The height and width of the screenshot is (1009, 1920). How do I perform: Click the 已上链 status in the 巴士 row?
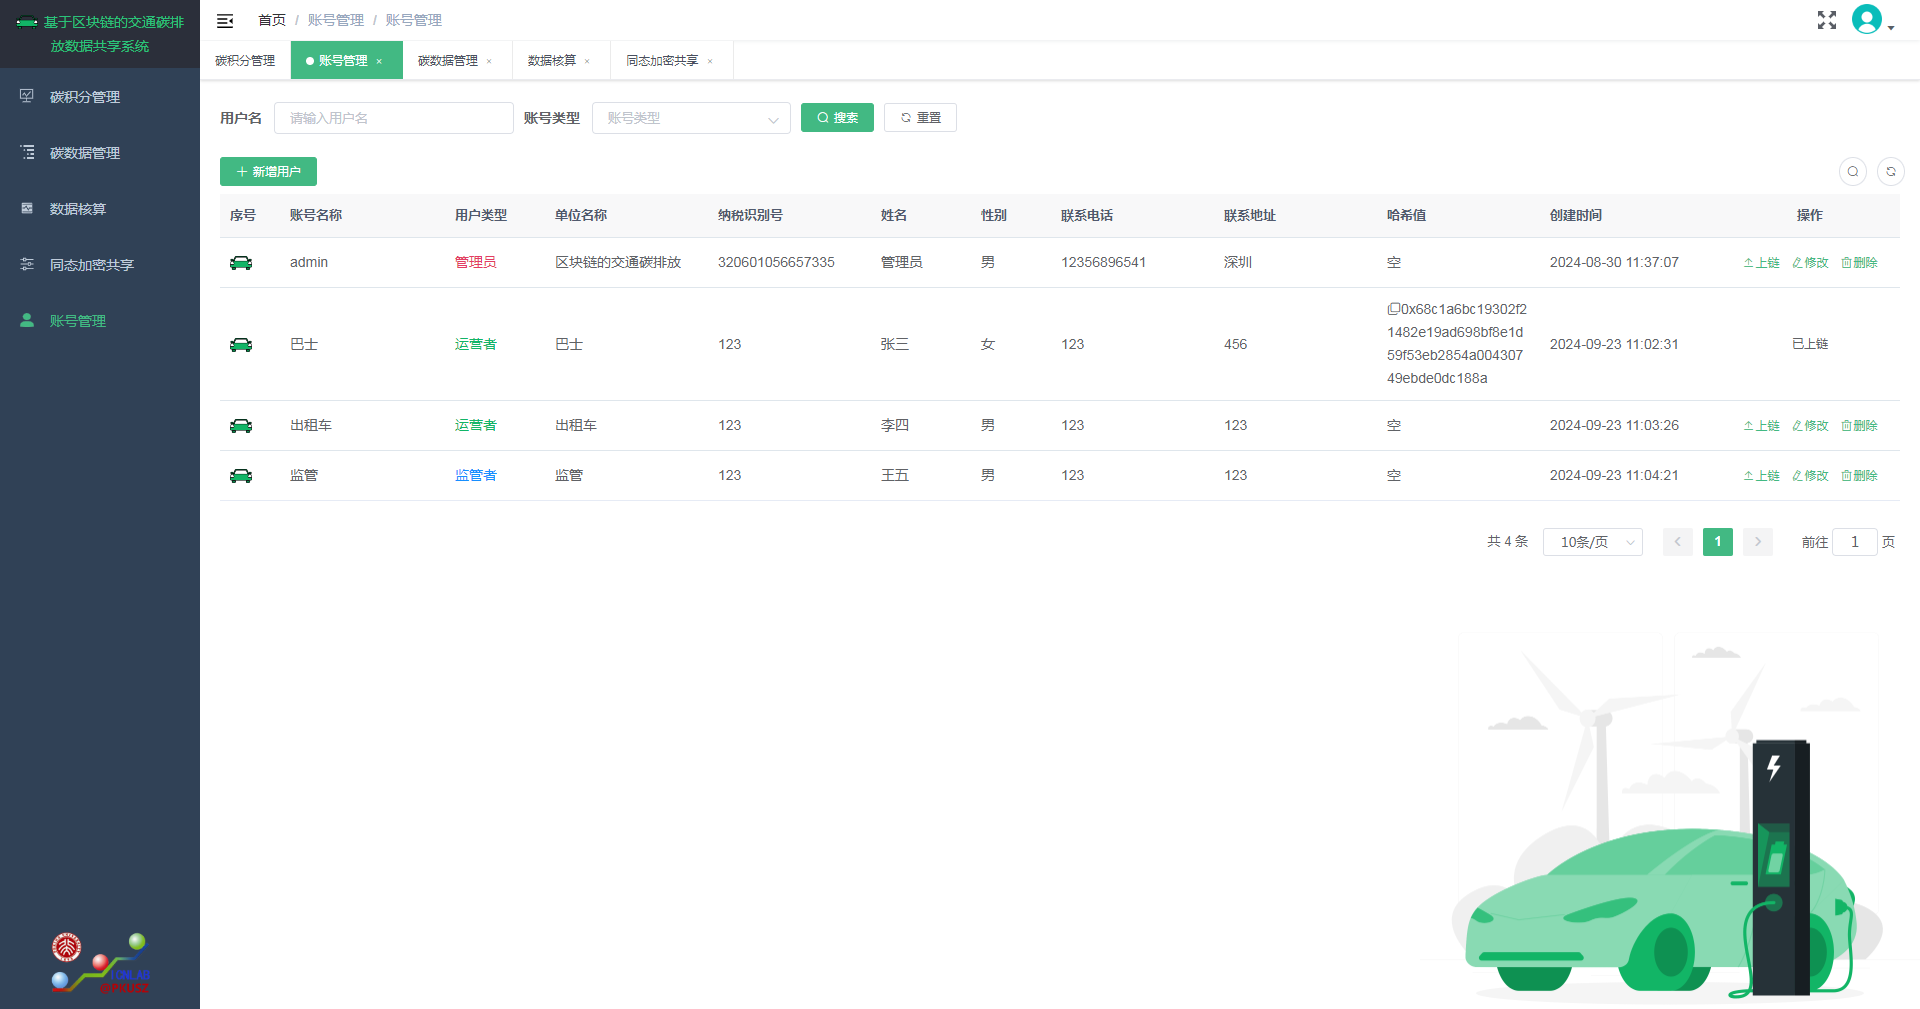click(1810, 344)
